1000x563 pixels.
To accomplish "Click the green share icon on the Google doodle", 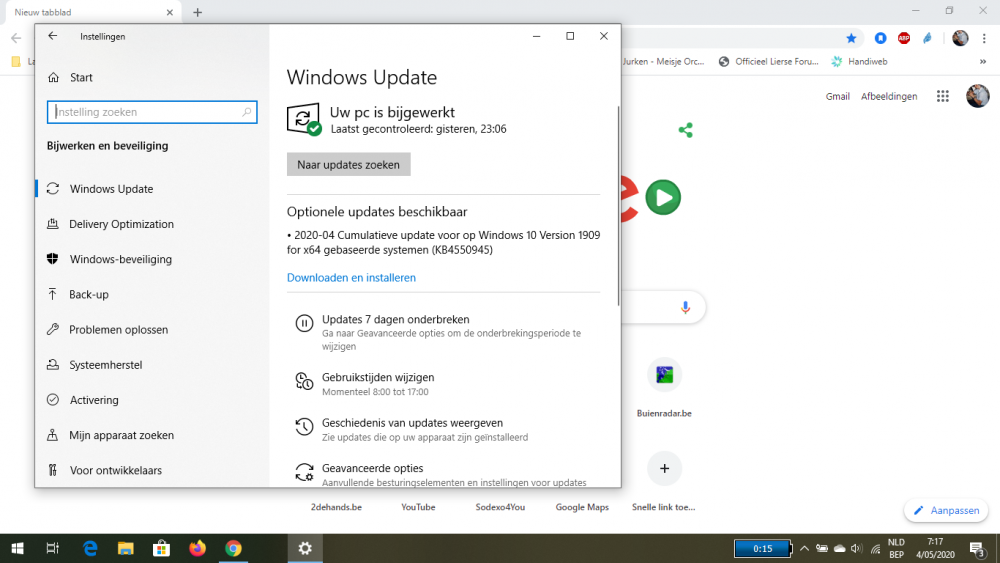I will coord(686,131).
